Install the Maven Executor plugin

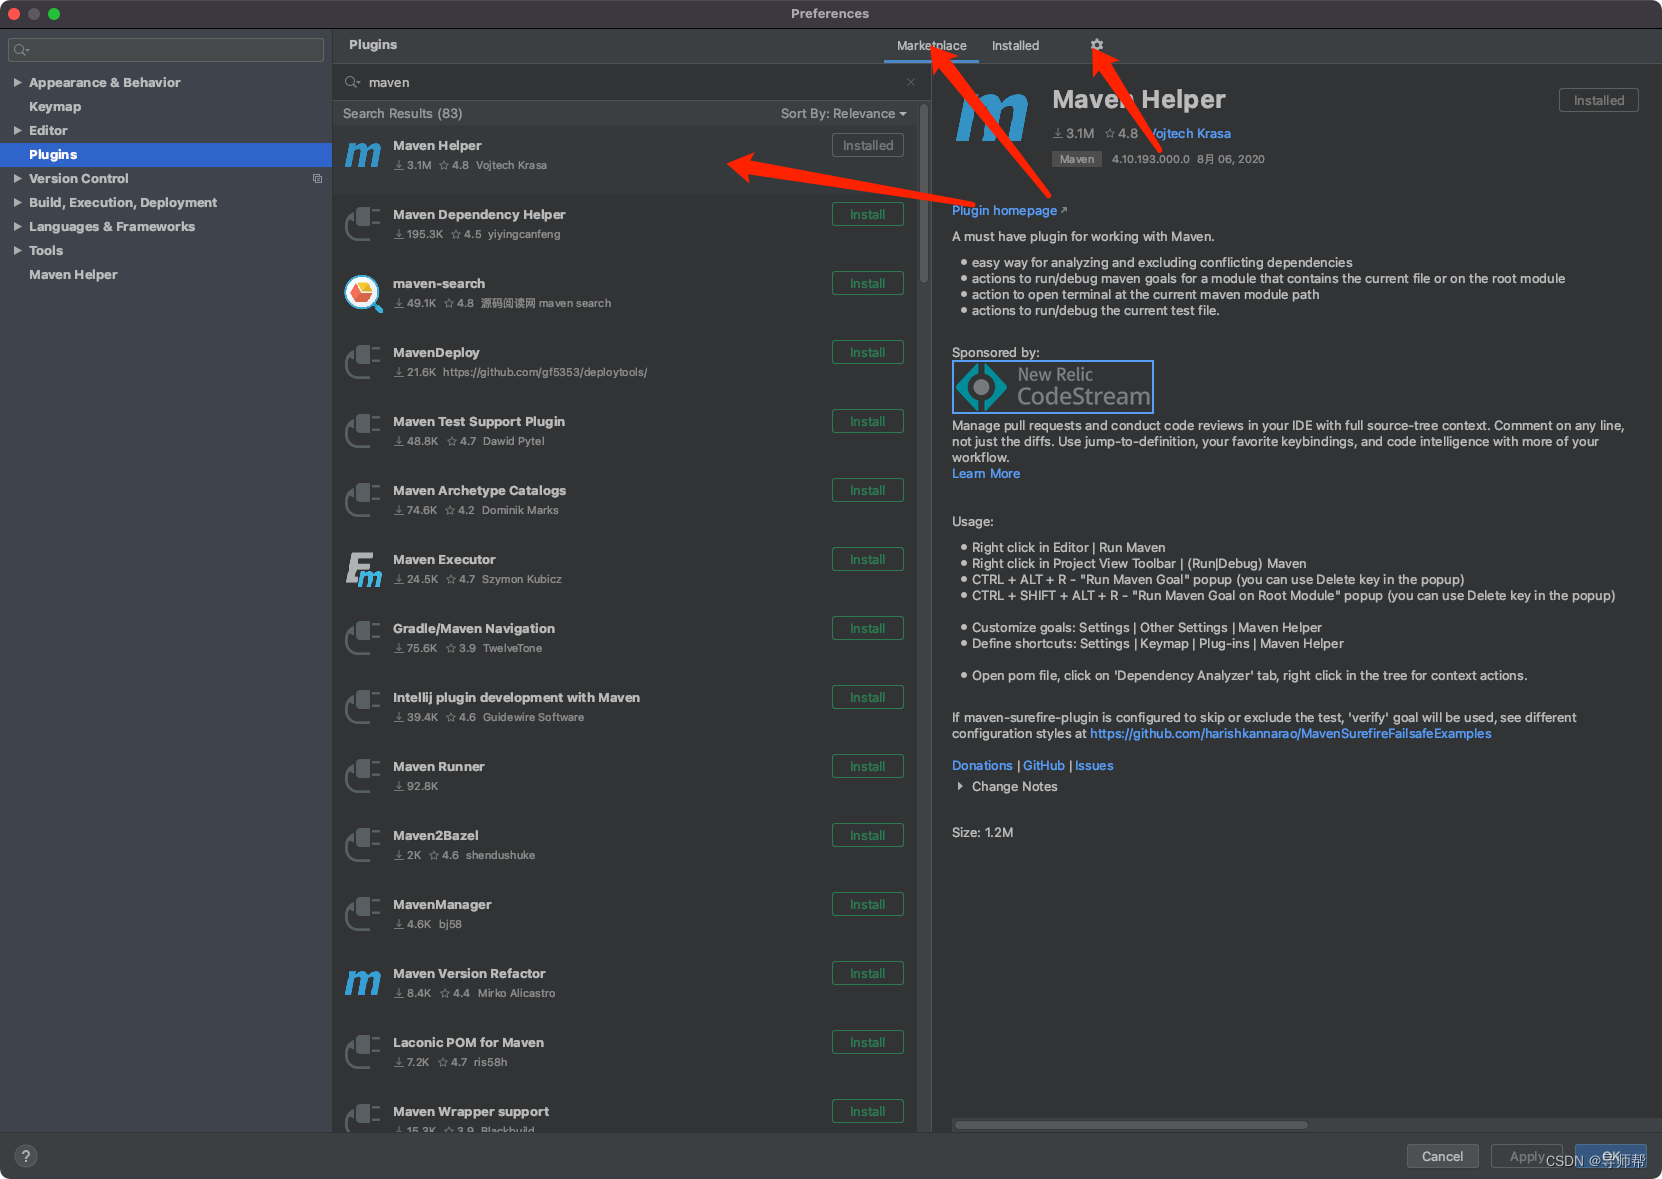tap(867, 559)
